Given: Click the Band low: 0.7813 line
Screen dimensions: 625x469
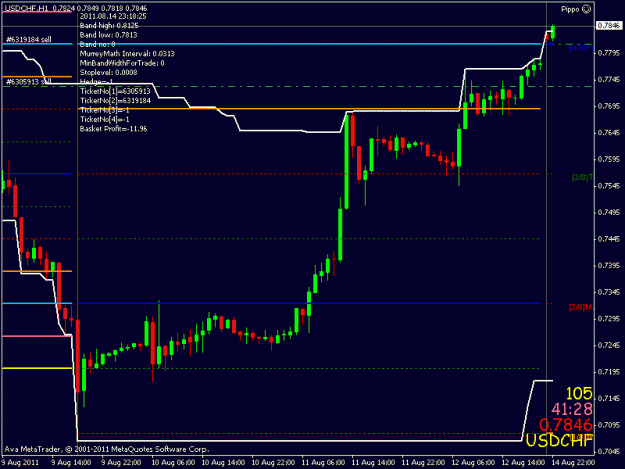Looking at the screenshot, I should pos(108,35).
